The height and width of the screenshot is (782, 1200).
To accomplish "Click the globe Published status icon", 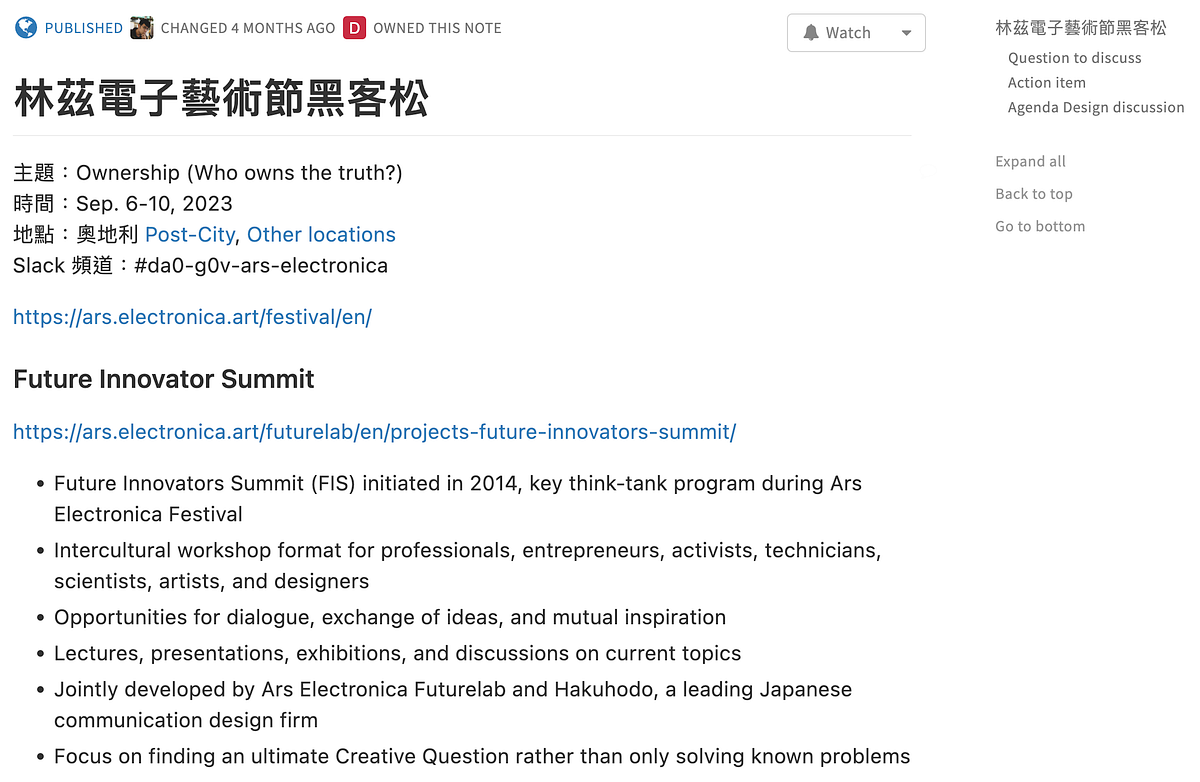I will 25,28.
